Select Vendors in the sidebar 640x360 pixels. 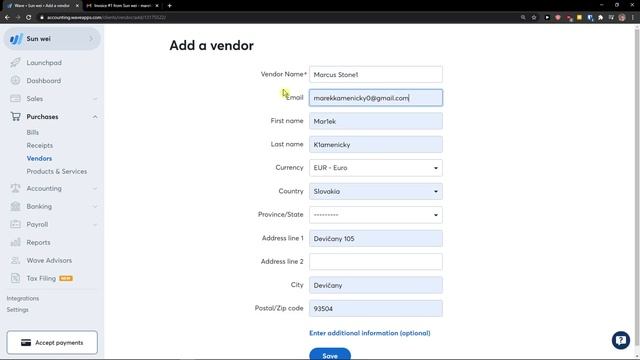click(39, 158)
